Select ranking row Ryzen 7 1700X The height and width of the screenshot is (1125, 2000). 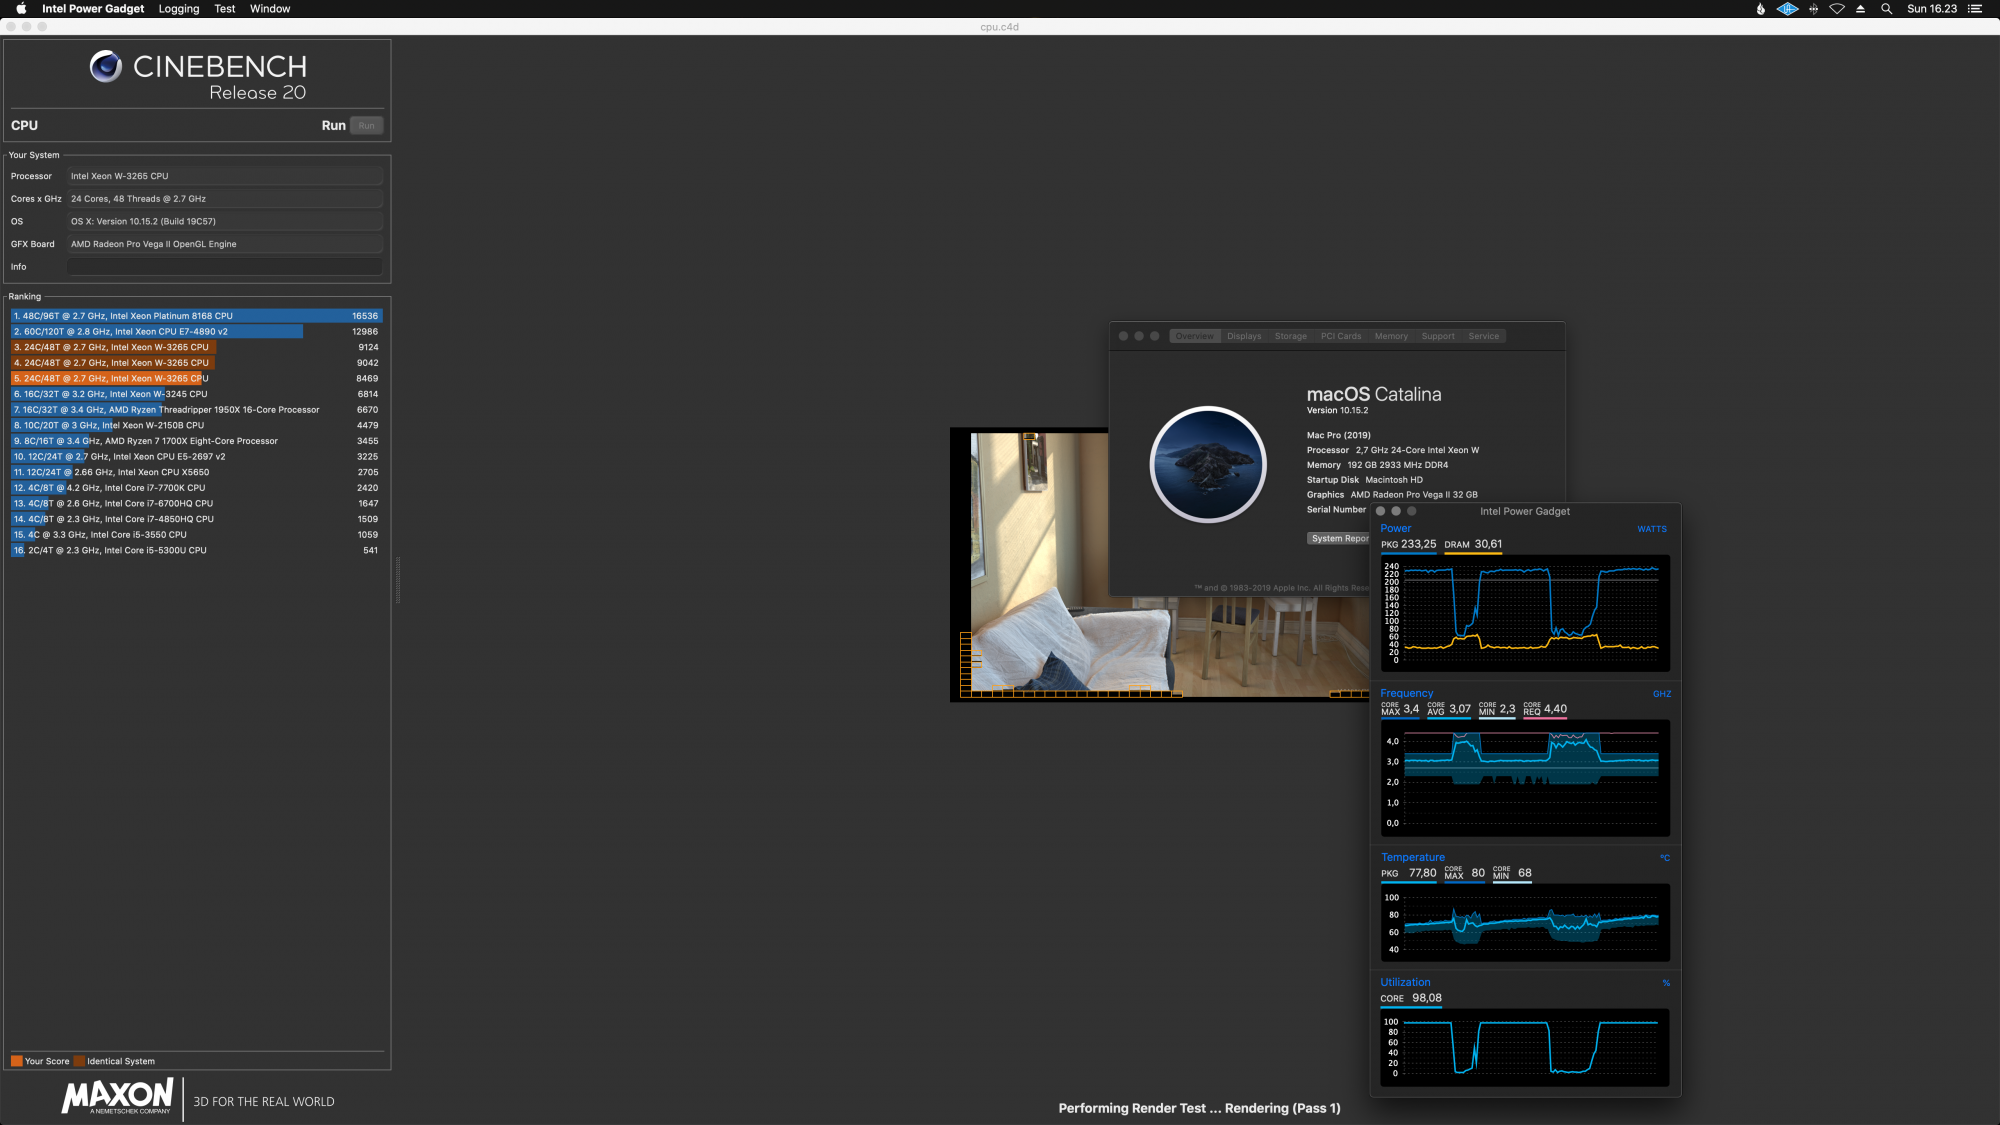196,441
